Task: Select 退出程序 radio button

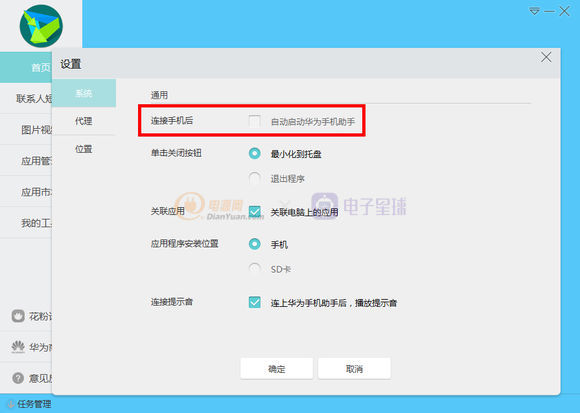Action: pyautogui.click(x=254, y=178)
